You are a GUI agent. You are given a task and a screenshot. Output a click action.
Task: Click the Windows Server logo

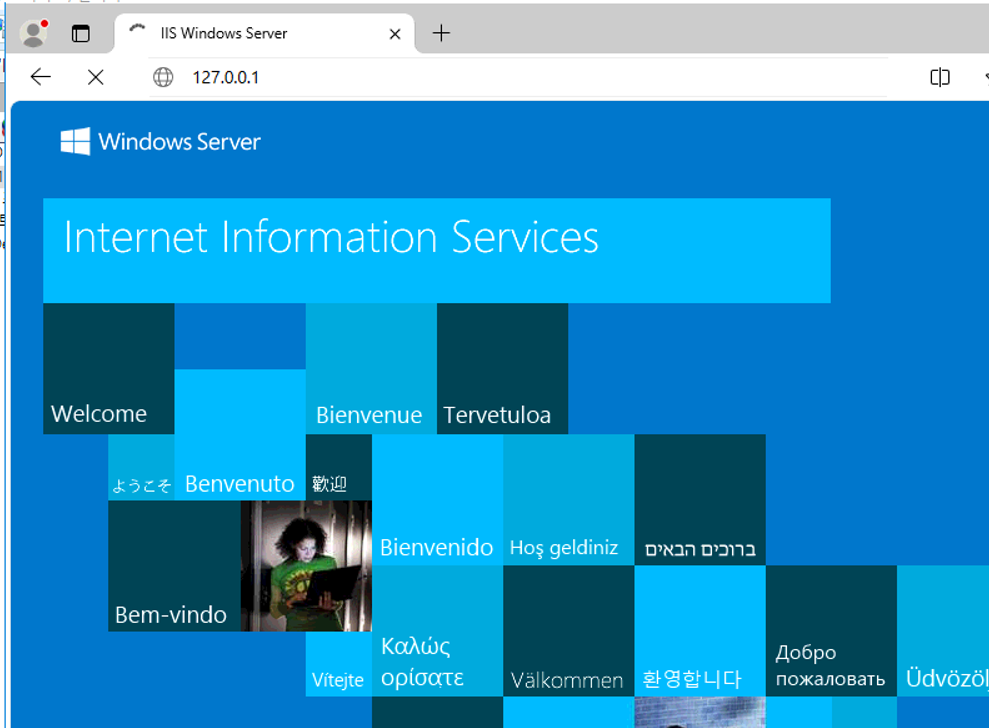point(160,141)
